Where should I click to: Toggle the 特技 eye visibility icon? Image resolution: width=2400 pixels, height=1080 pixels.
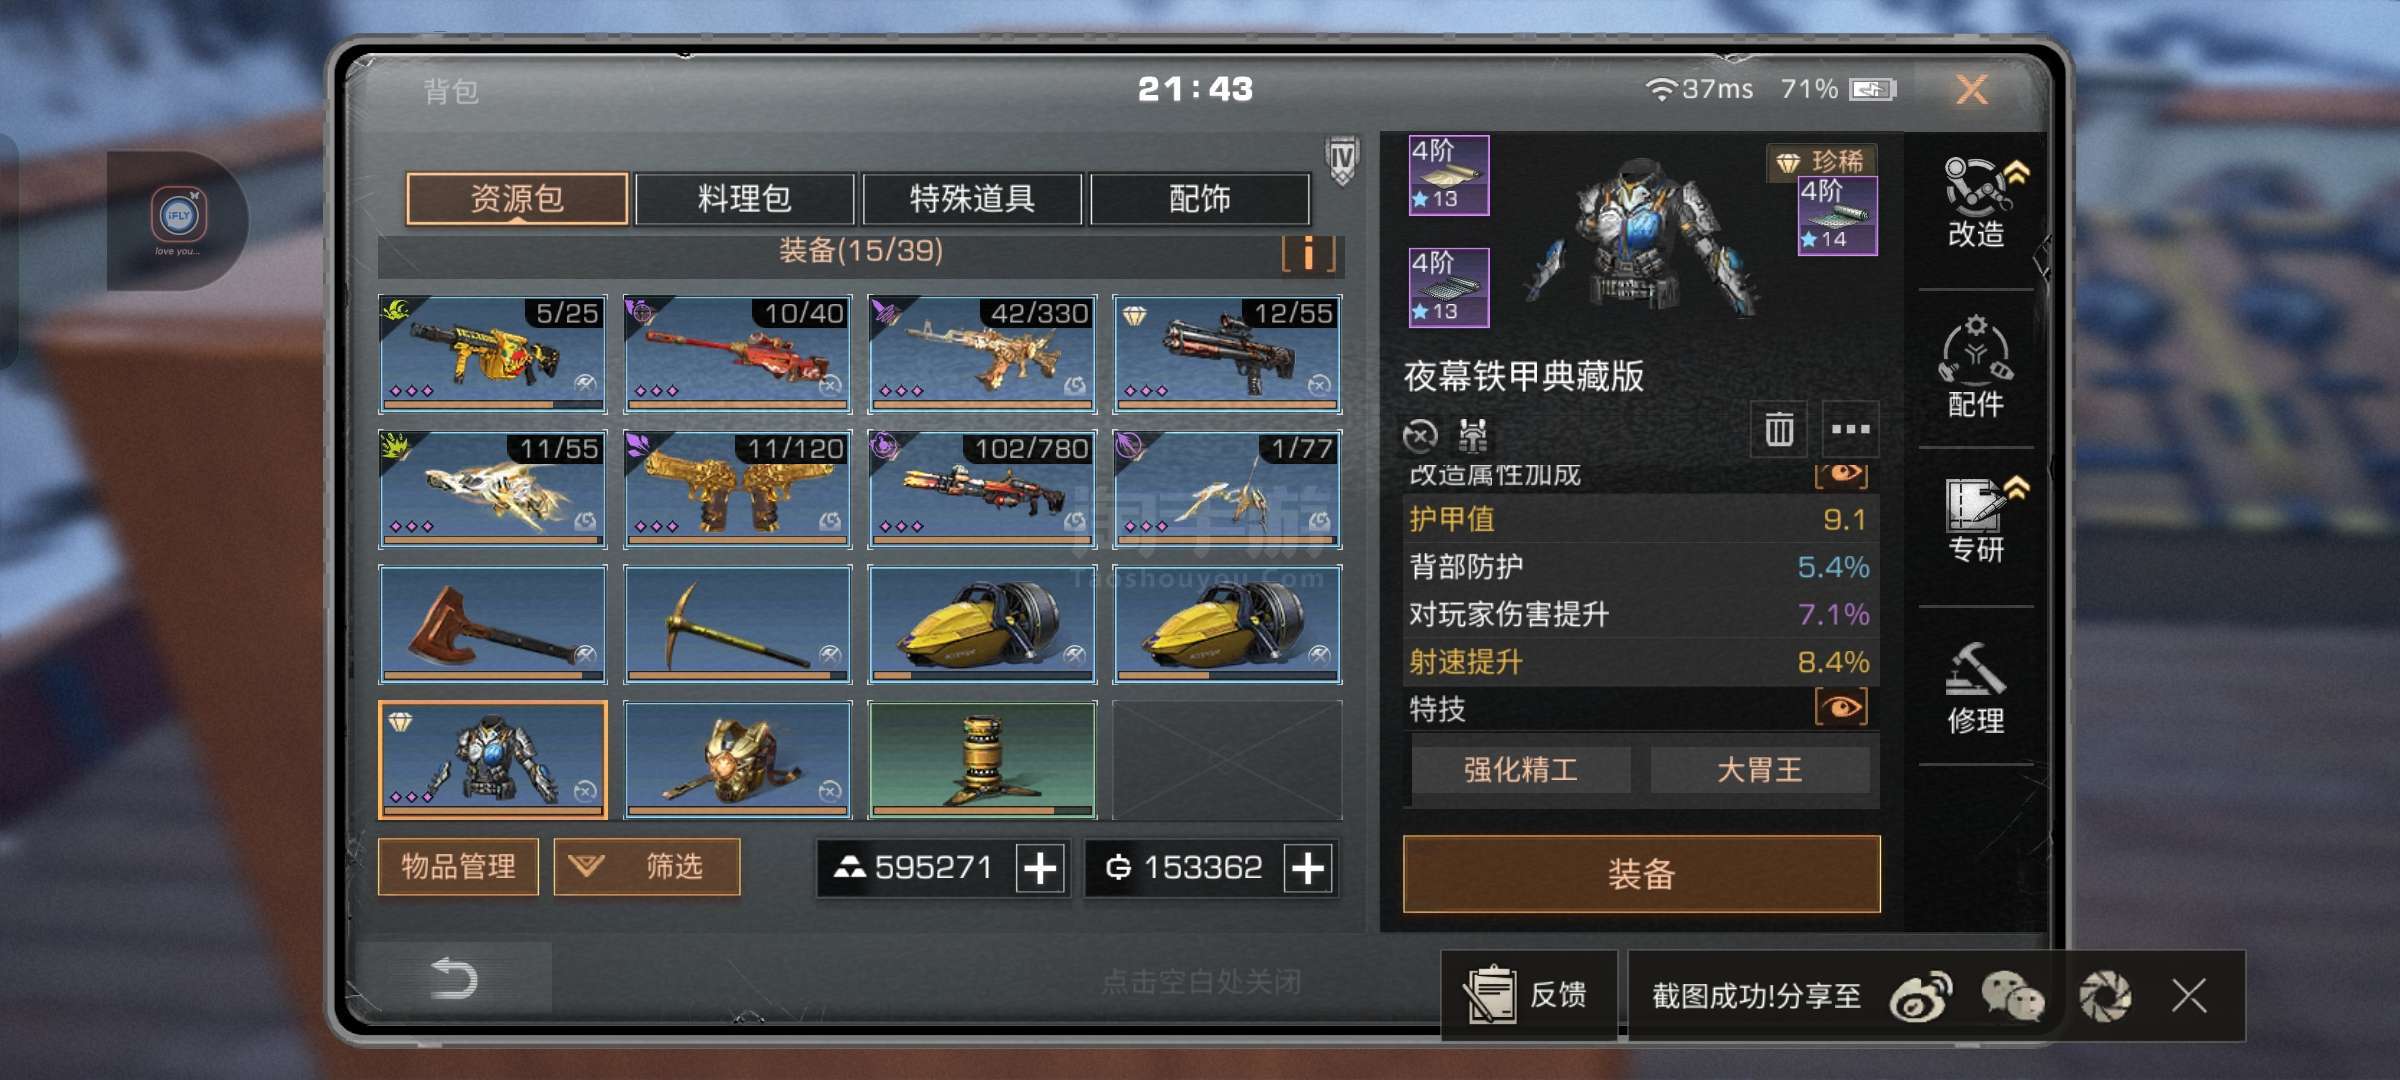(x=1841, y=708)
